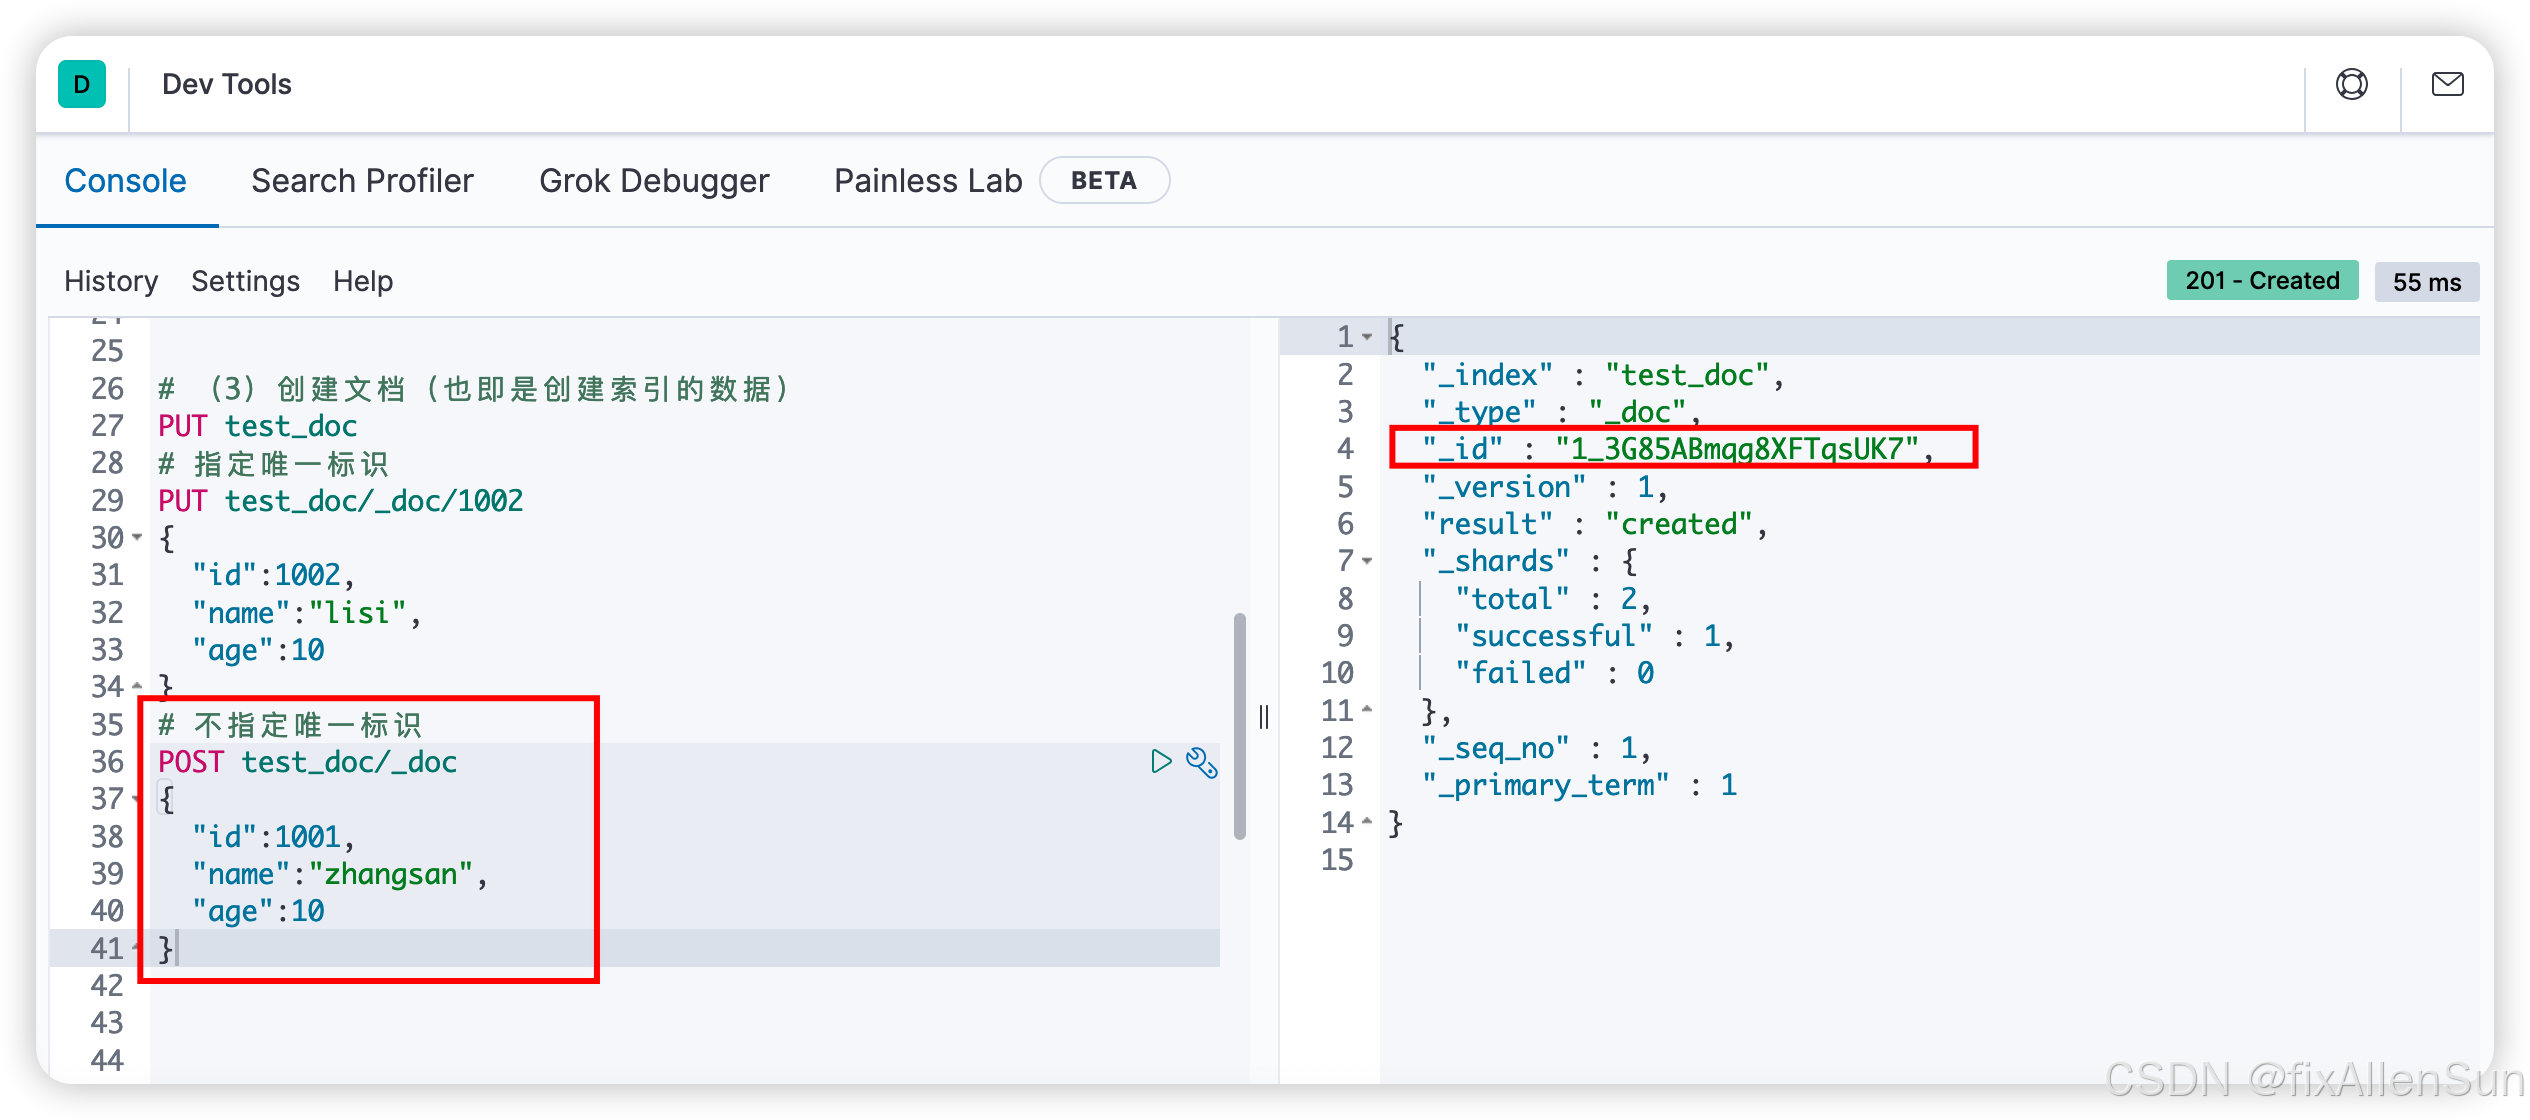
Task: Open console Settings
Action: 245,281
